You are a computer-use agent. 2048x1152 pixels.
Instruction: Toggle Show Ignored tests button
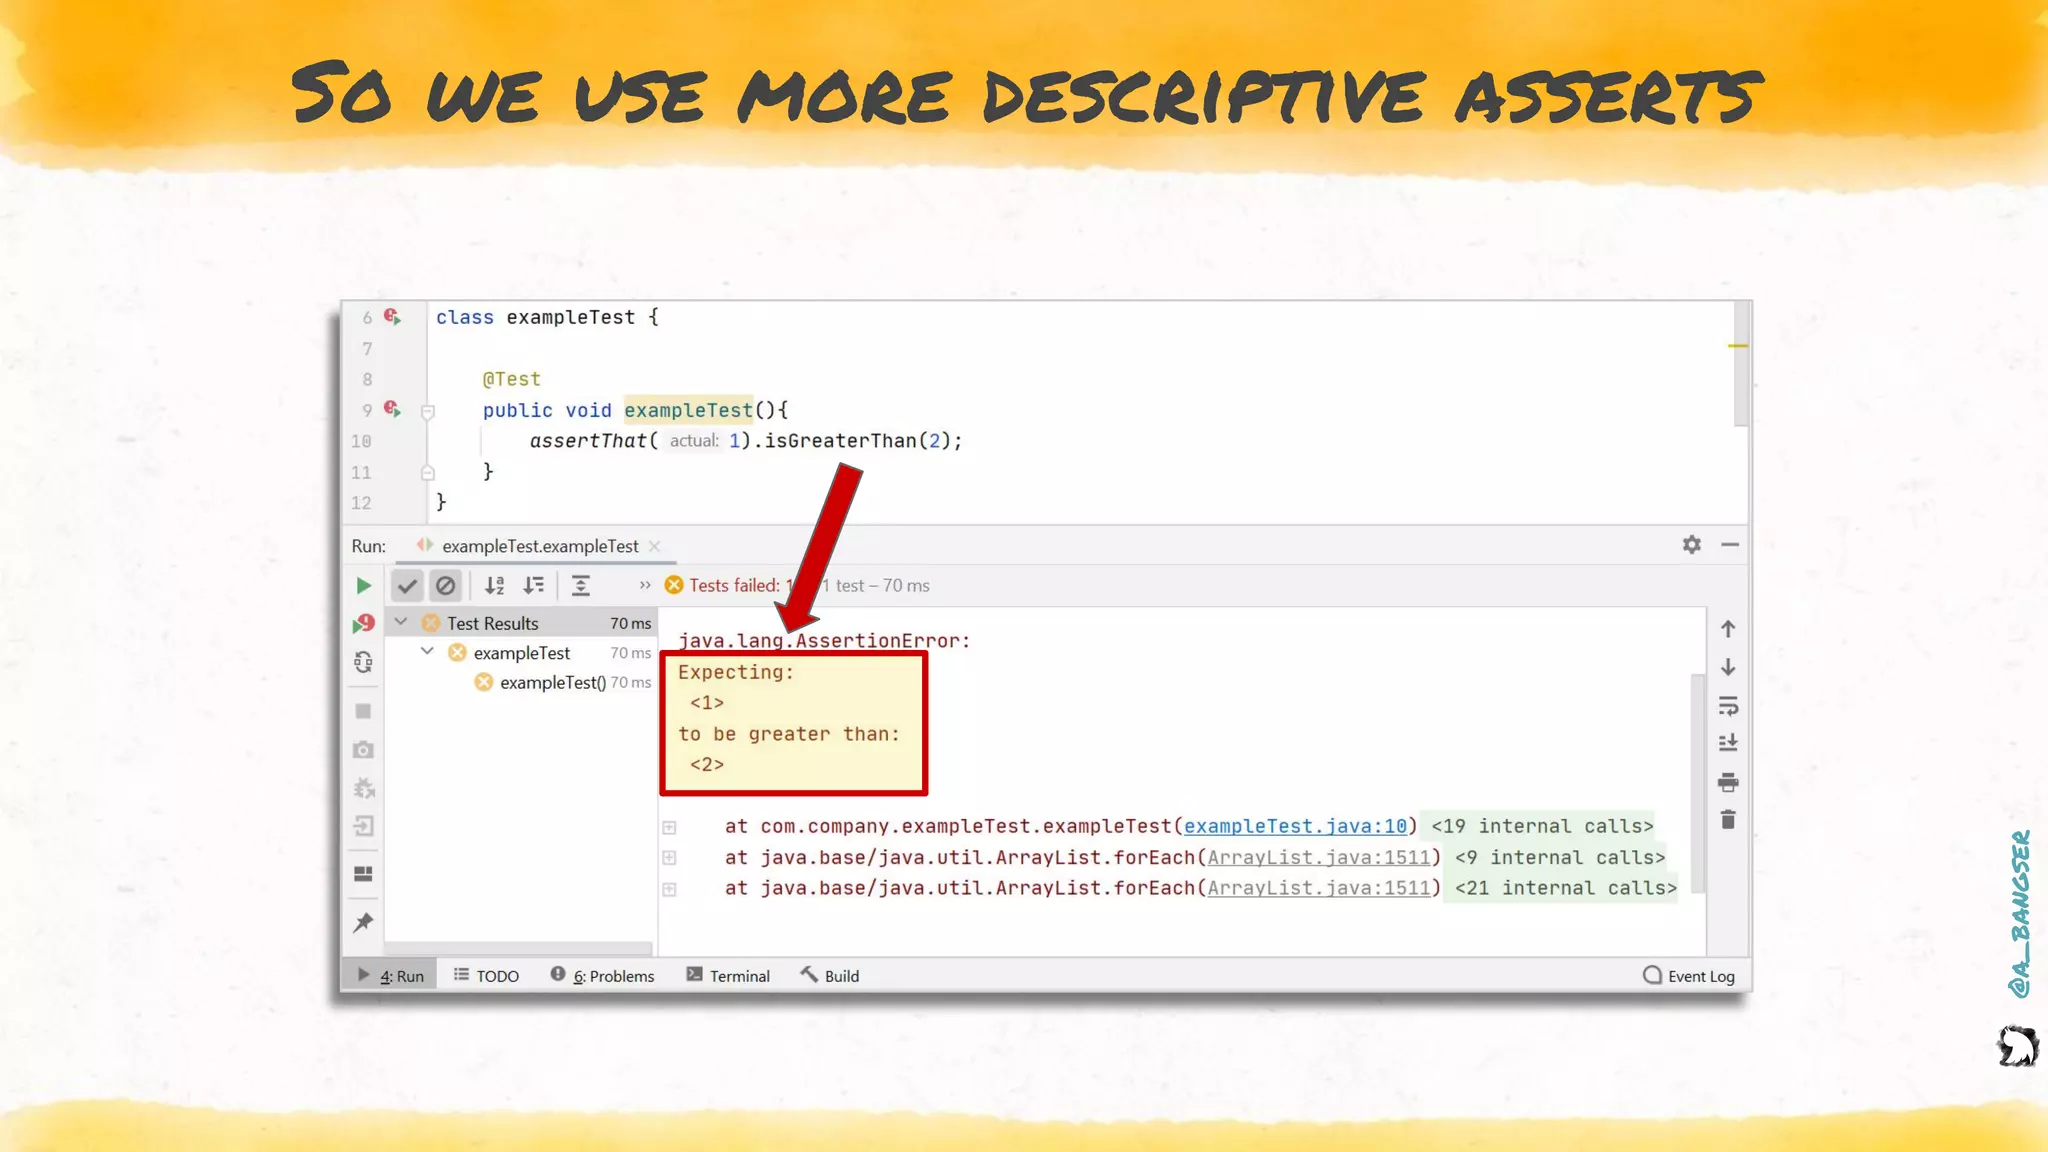(445, 586)
